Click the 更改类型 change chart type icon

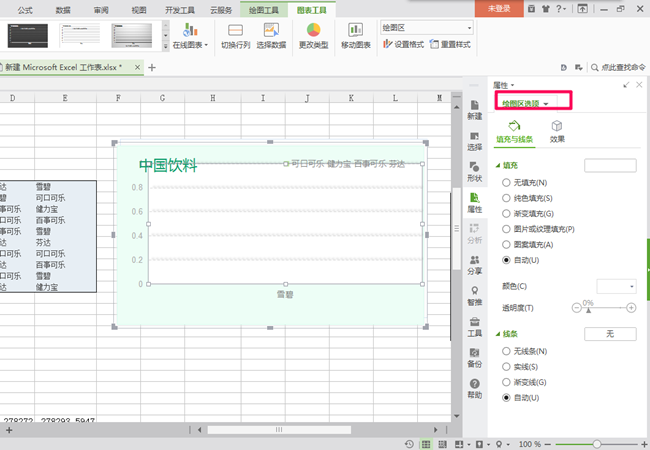coord(313,35)
